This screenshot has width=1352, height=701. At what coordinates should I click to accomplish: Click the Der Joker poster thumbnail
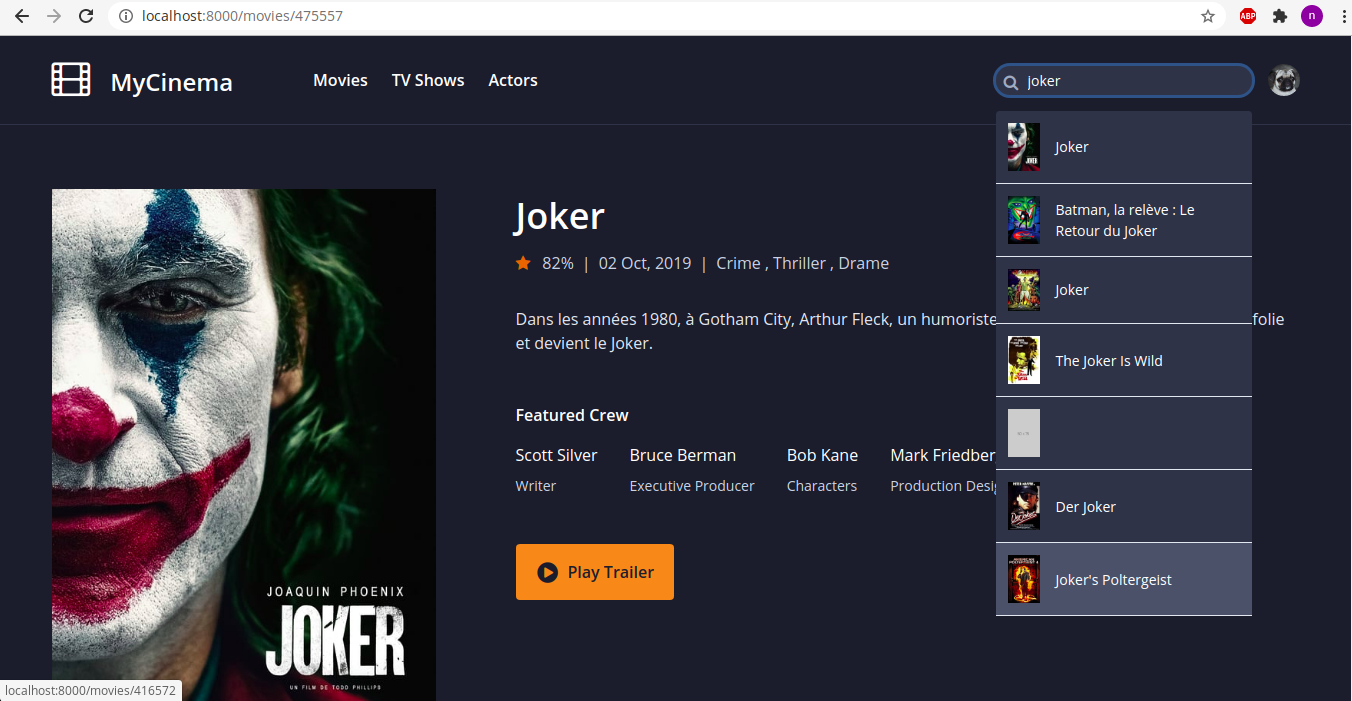[1024, 506]
